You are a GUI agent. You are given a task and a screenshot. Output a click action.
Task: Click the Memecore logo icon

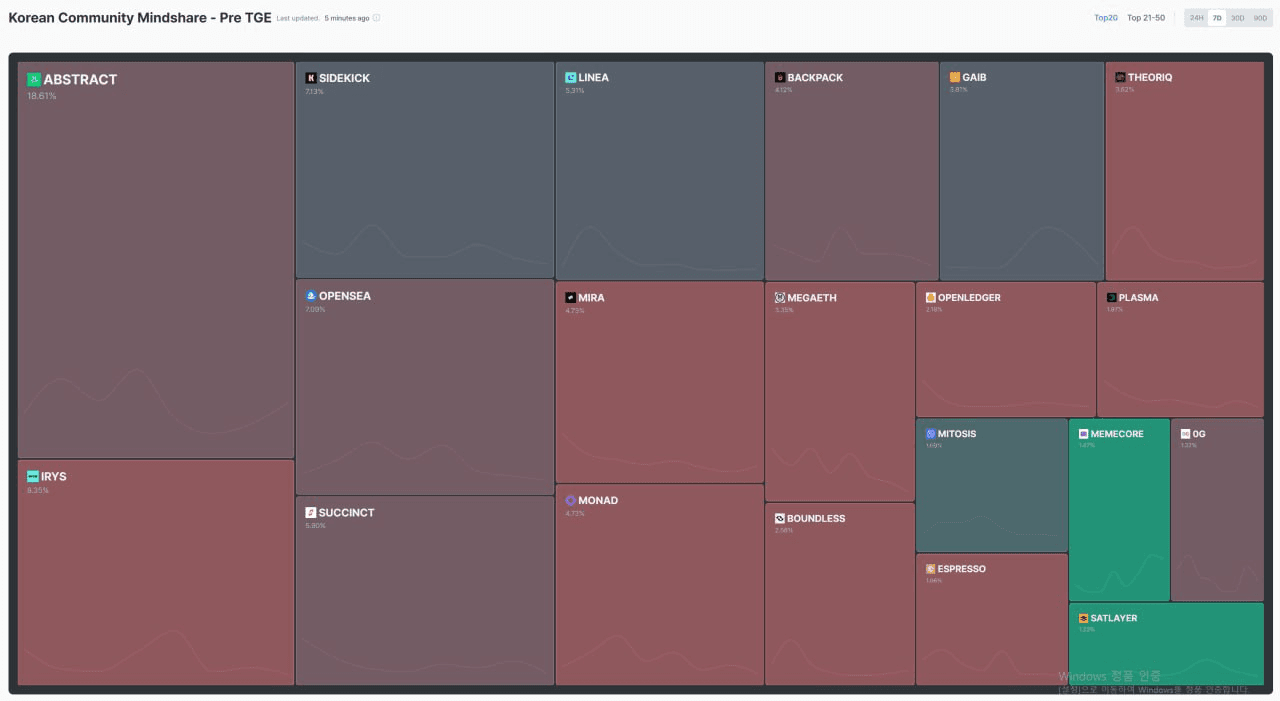point(1083,434)
